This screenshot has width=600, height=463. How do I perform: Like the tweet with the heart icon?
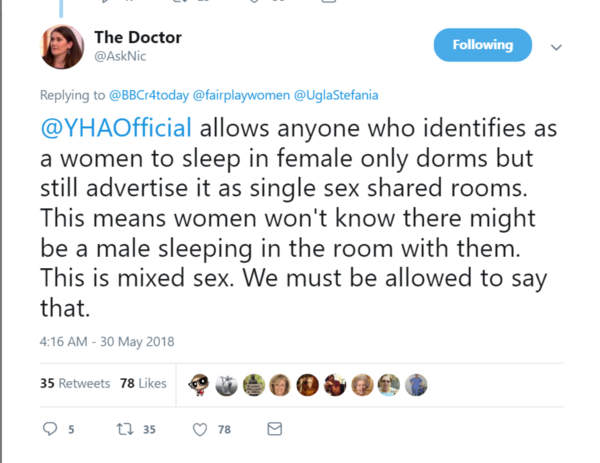(x=199, y=429)
